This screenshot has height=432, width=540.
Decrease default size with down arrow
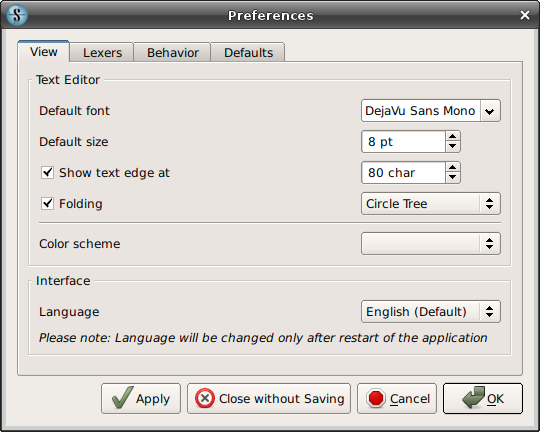pos(453,146)
